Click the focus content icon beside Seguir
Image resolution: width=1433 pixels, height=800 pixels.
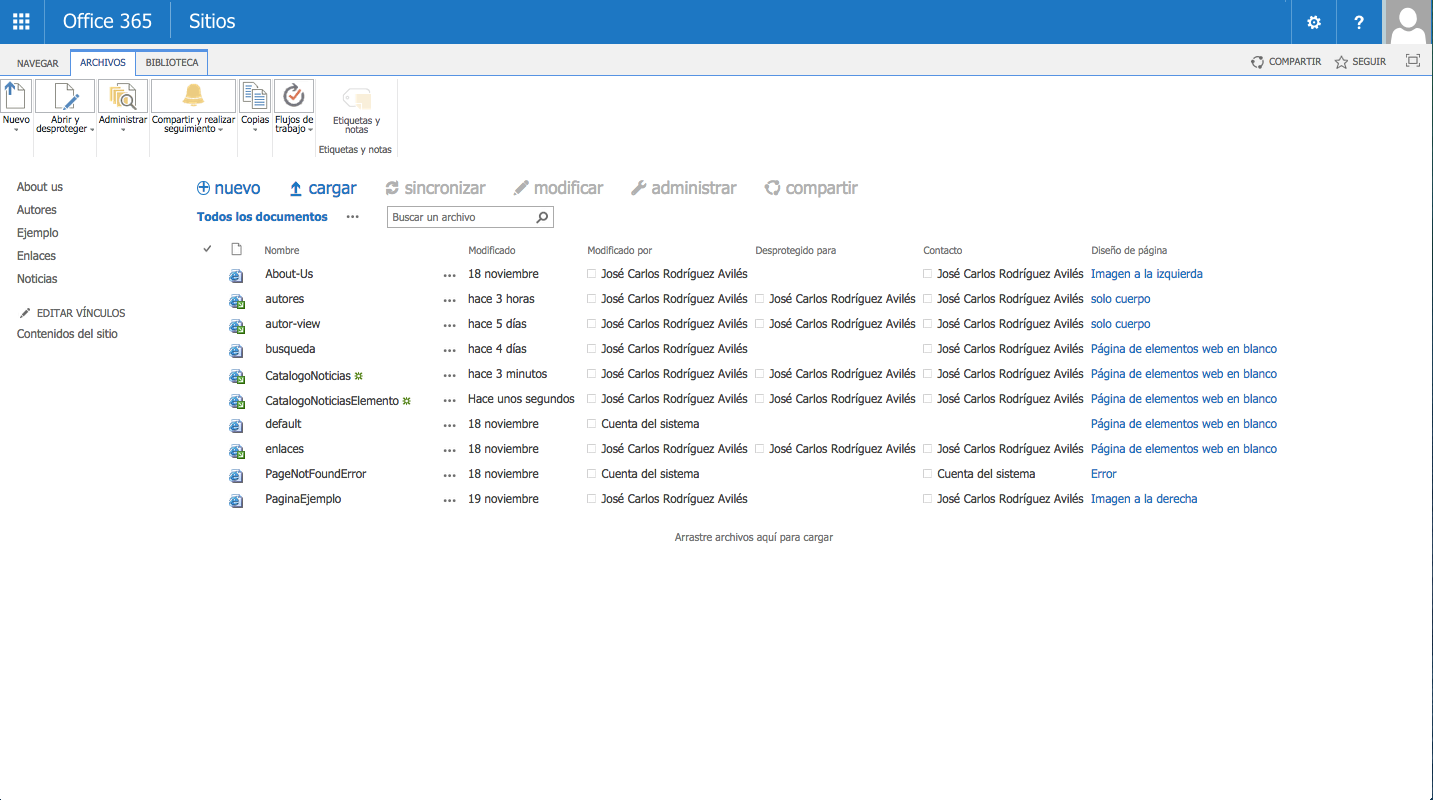[x=1412, y=61]
